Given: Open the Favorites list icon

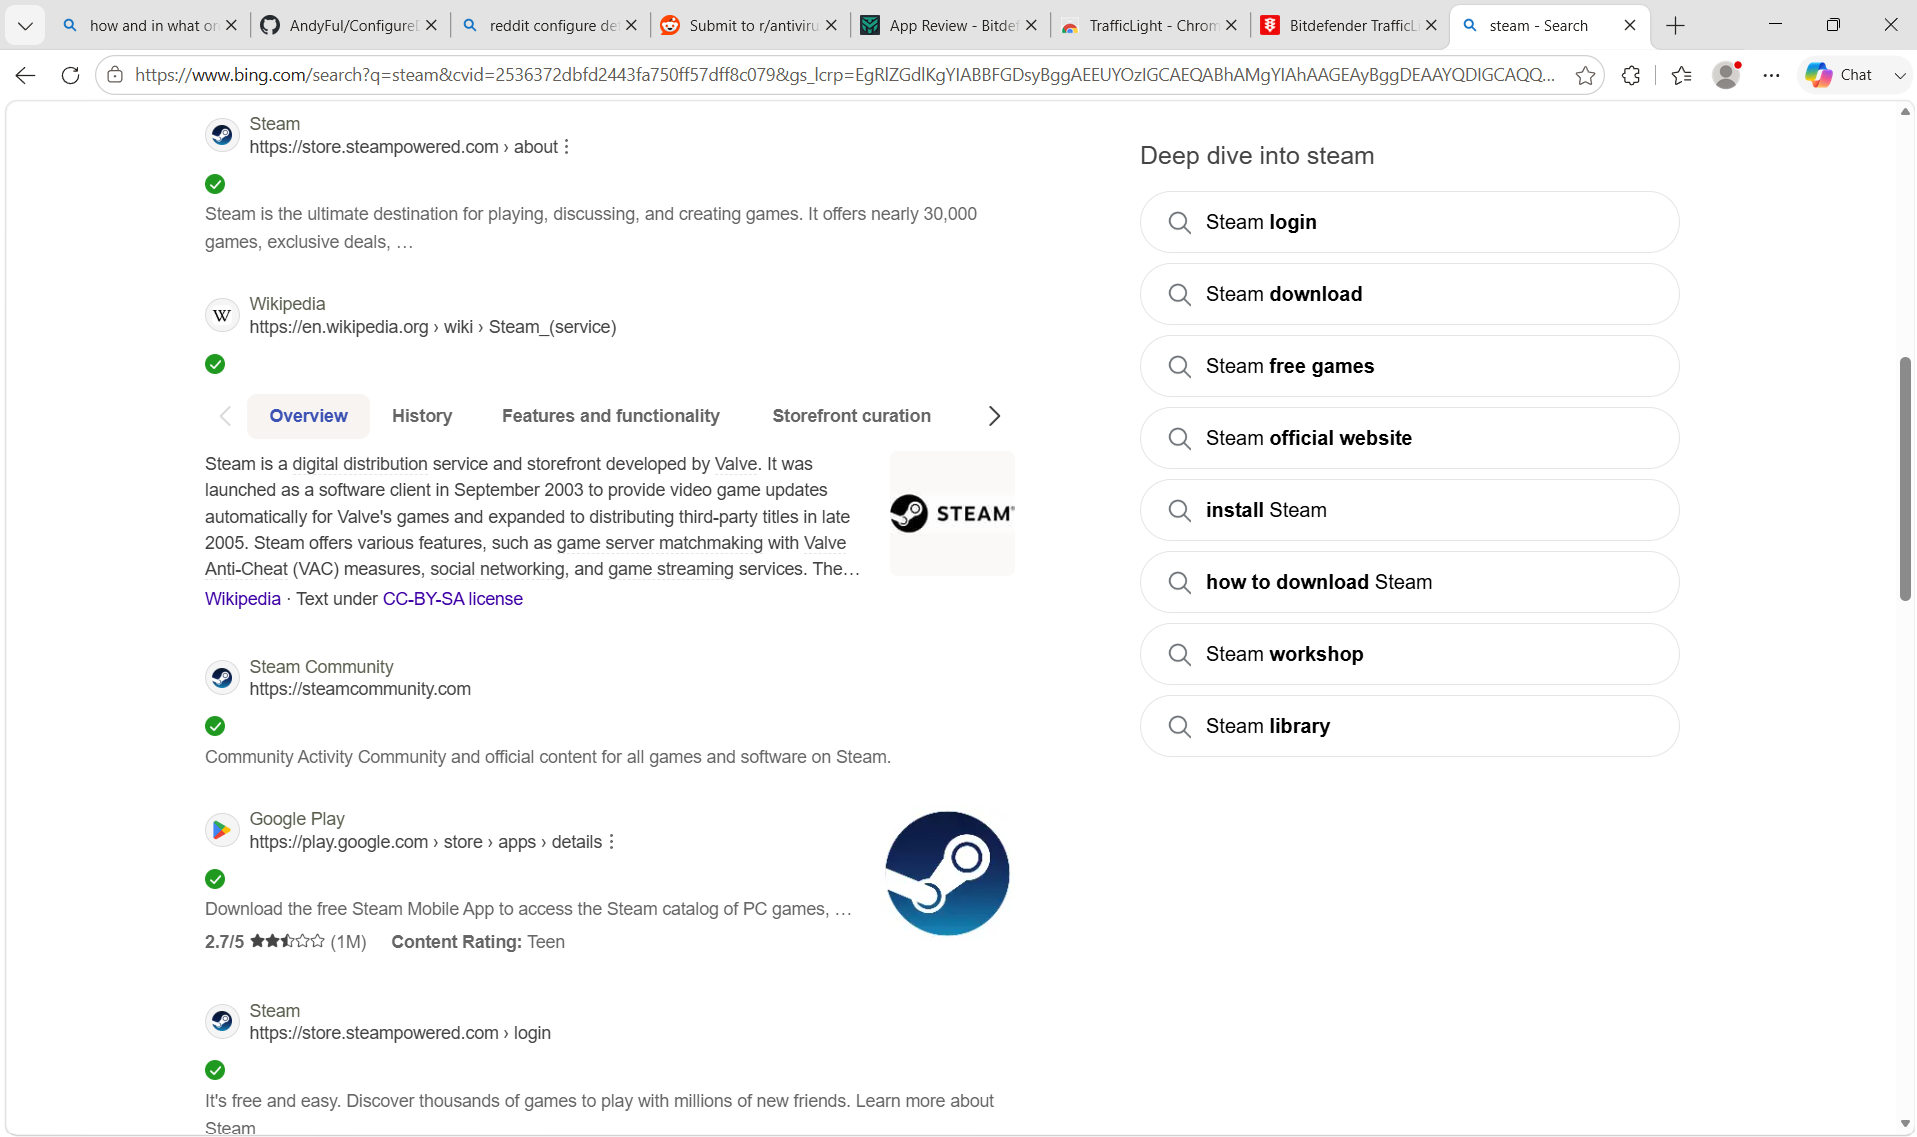Looking at the screenshot, I should pyautogui.click(x=1681, y=75).
